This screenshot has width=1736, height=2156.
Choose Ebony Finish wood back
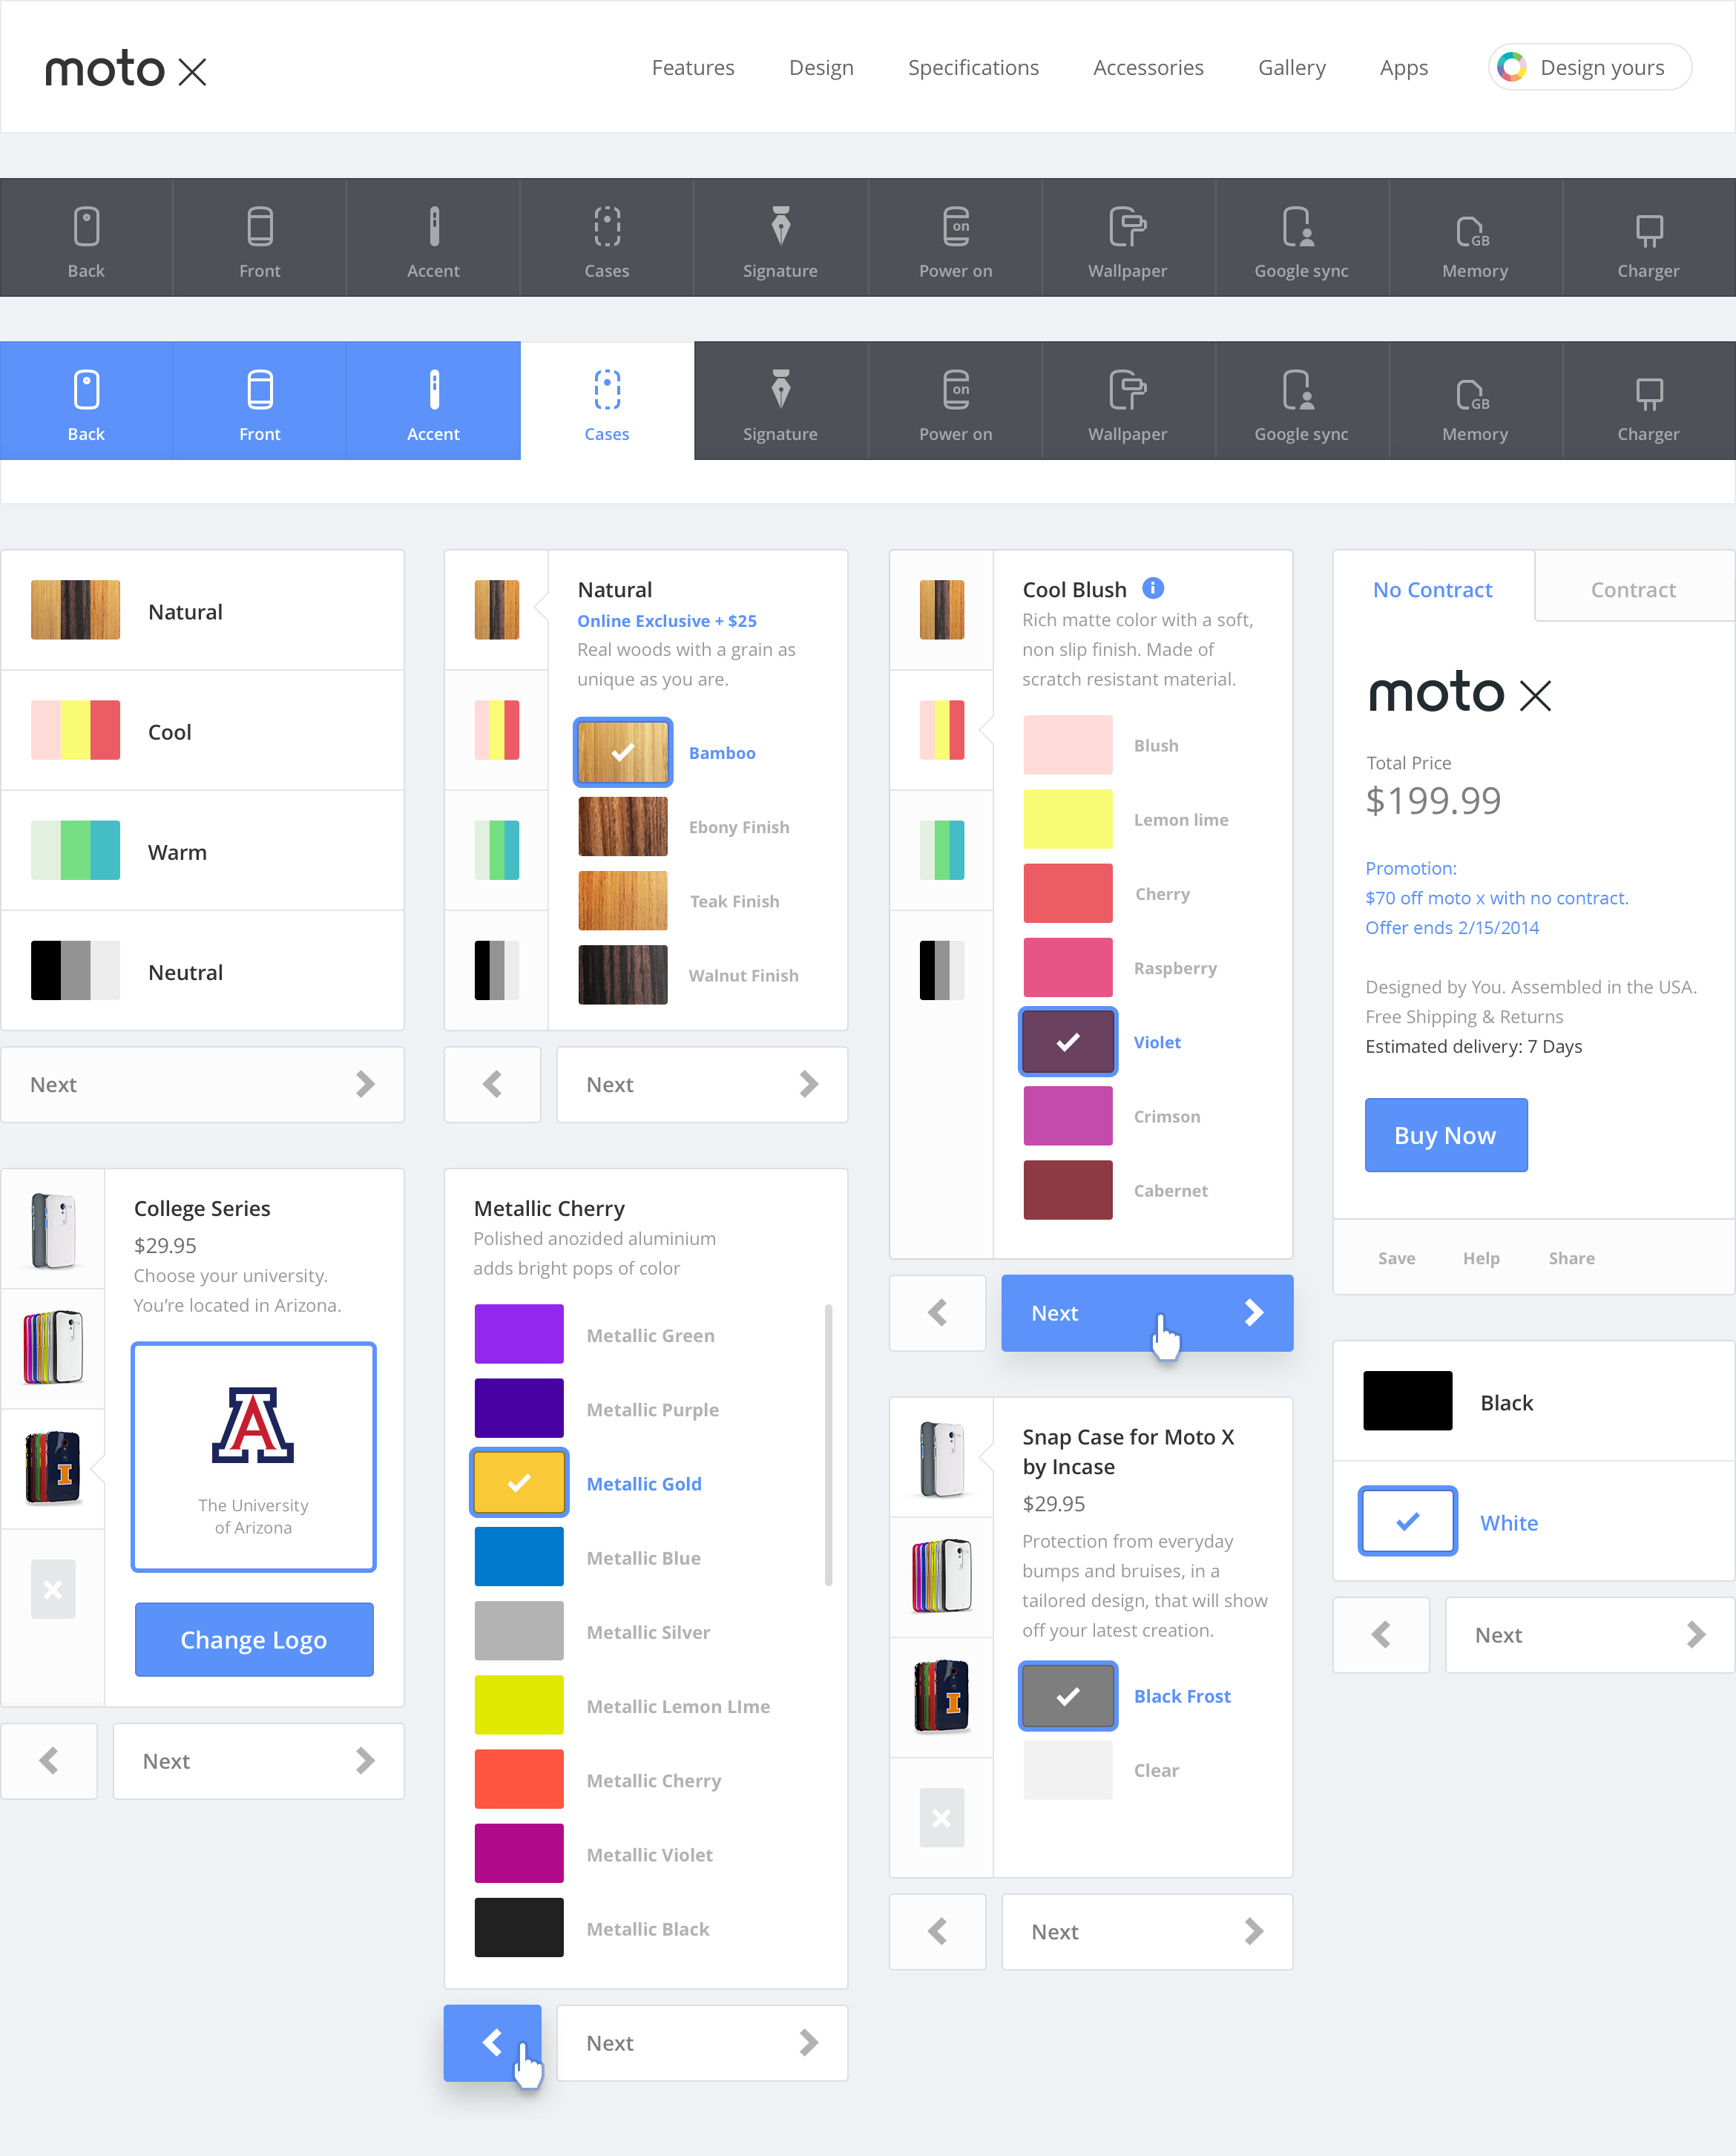click(x=623, y=827)
